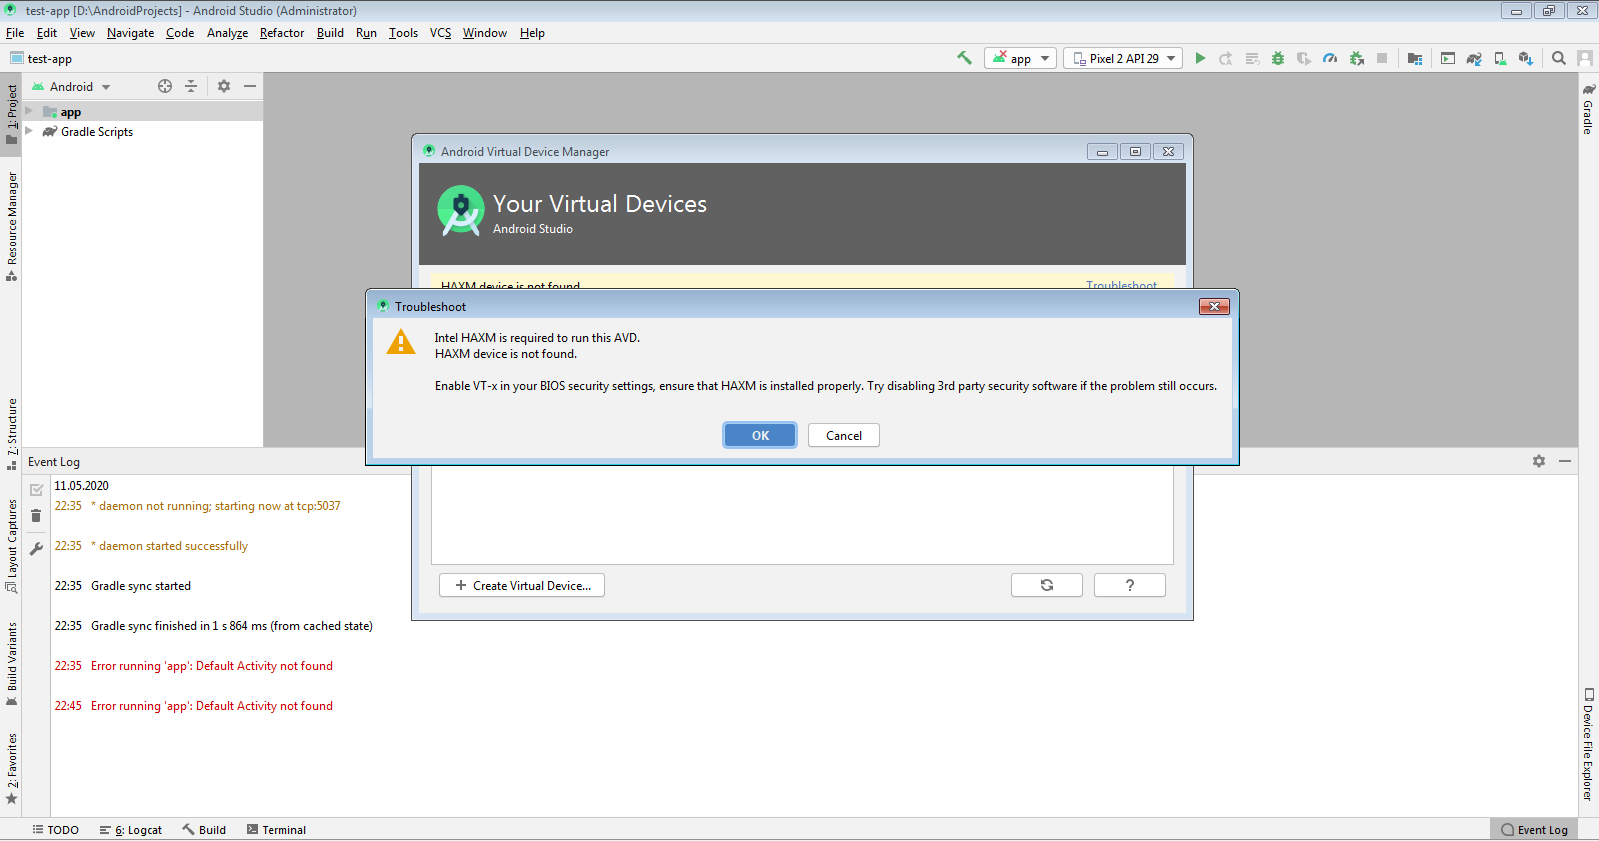
Task: Open the Terminal bottom tab
Action: pos(277,830)
